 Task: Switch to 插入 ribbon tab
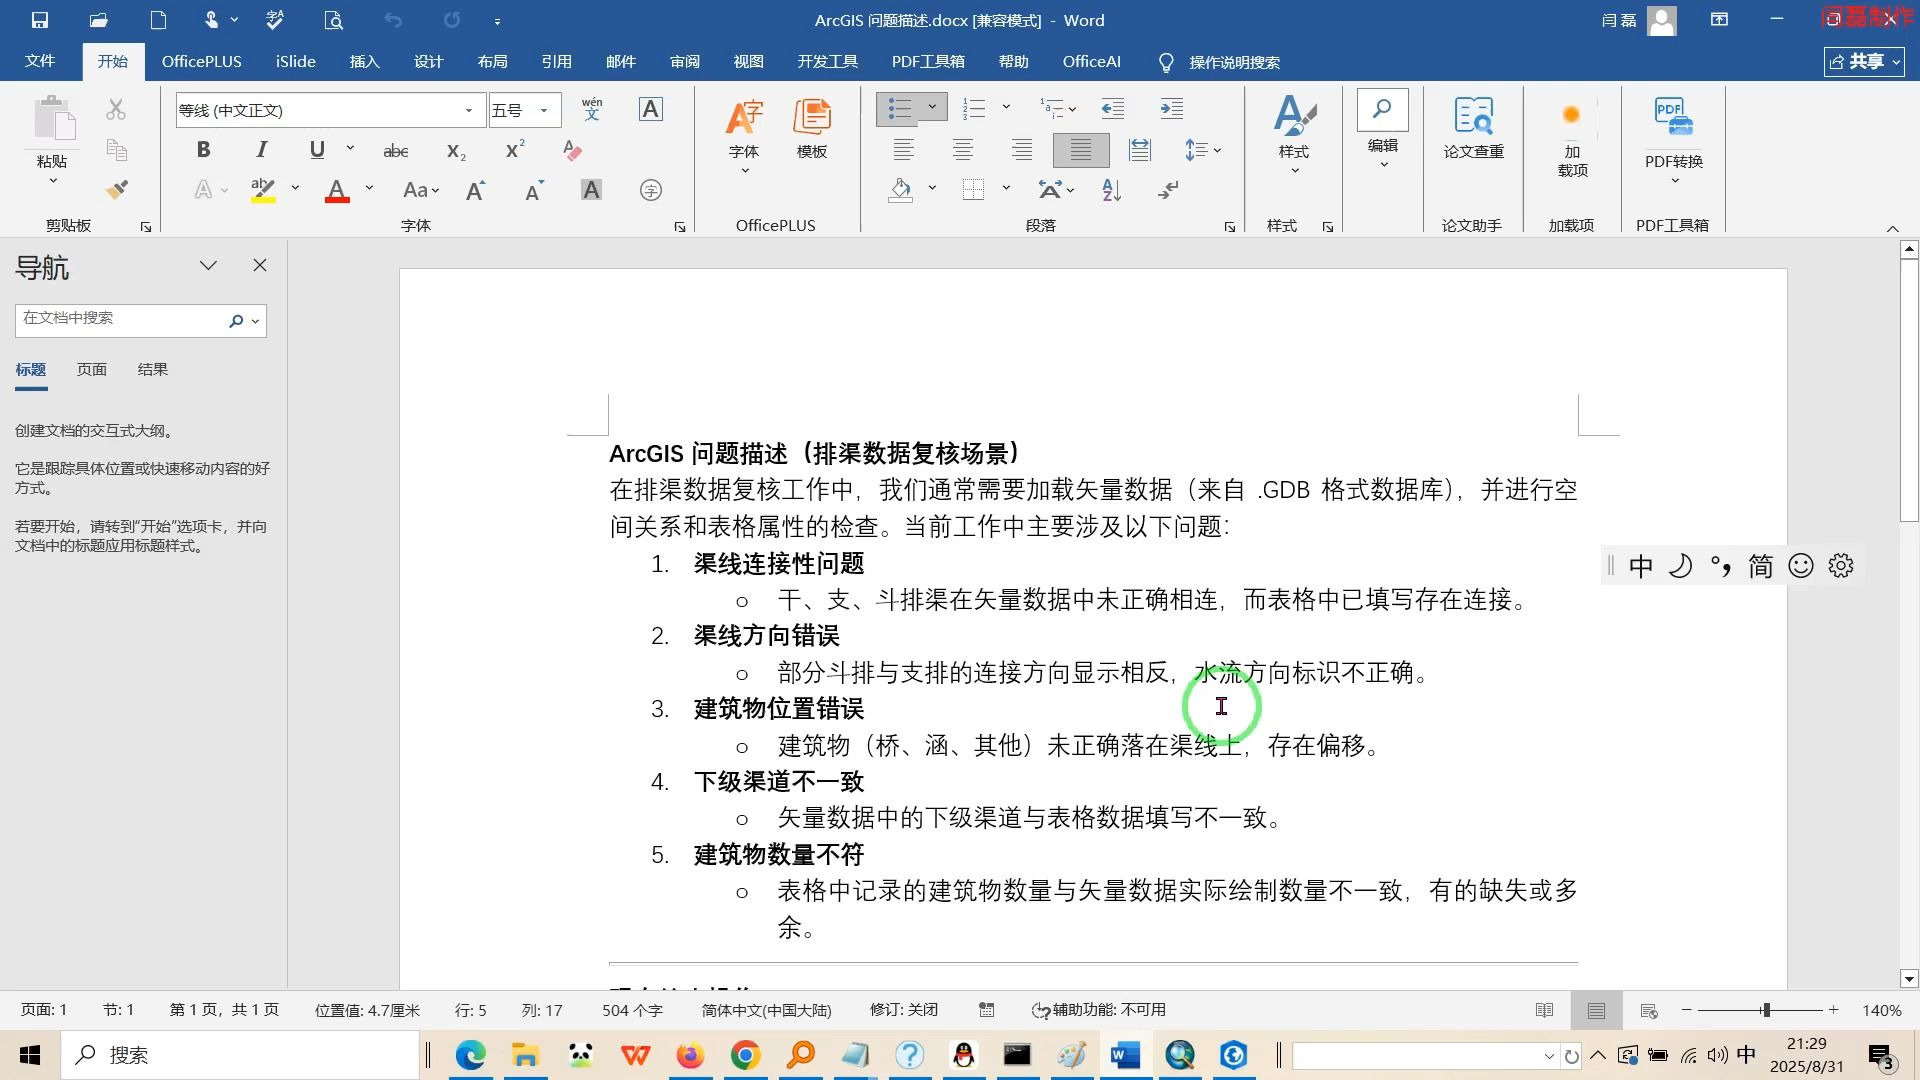tap(364, 61)
